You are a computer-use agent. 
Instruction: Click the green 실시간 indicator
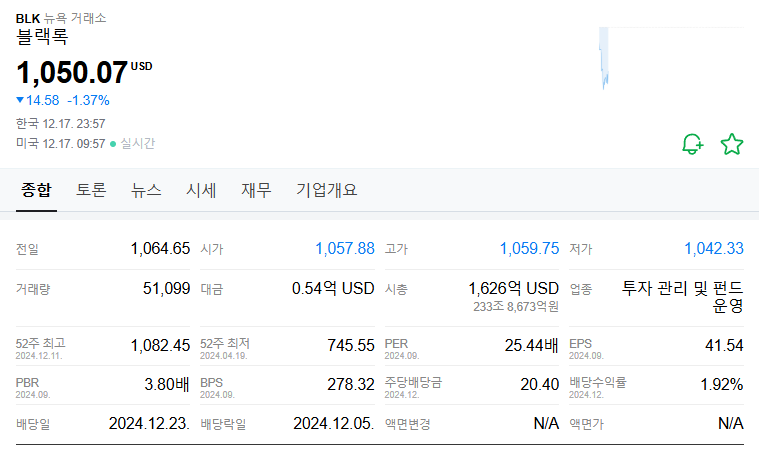(x=133, y=143)
